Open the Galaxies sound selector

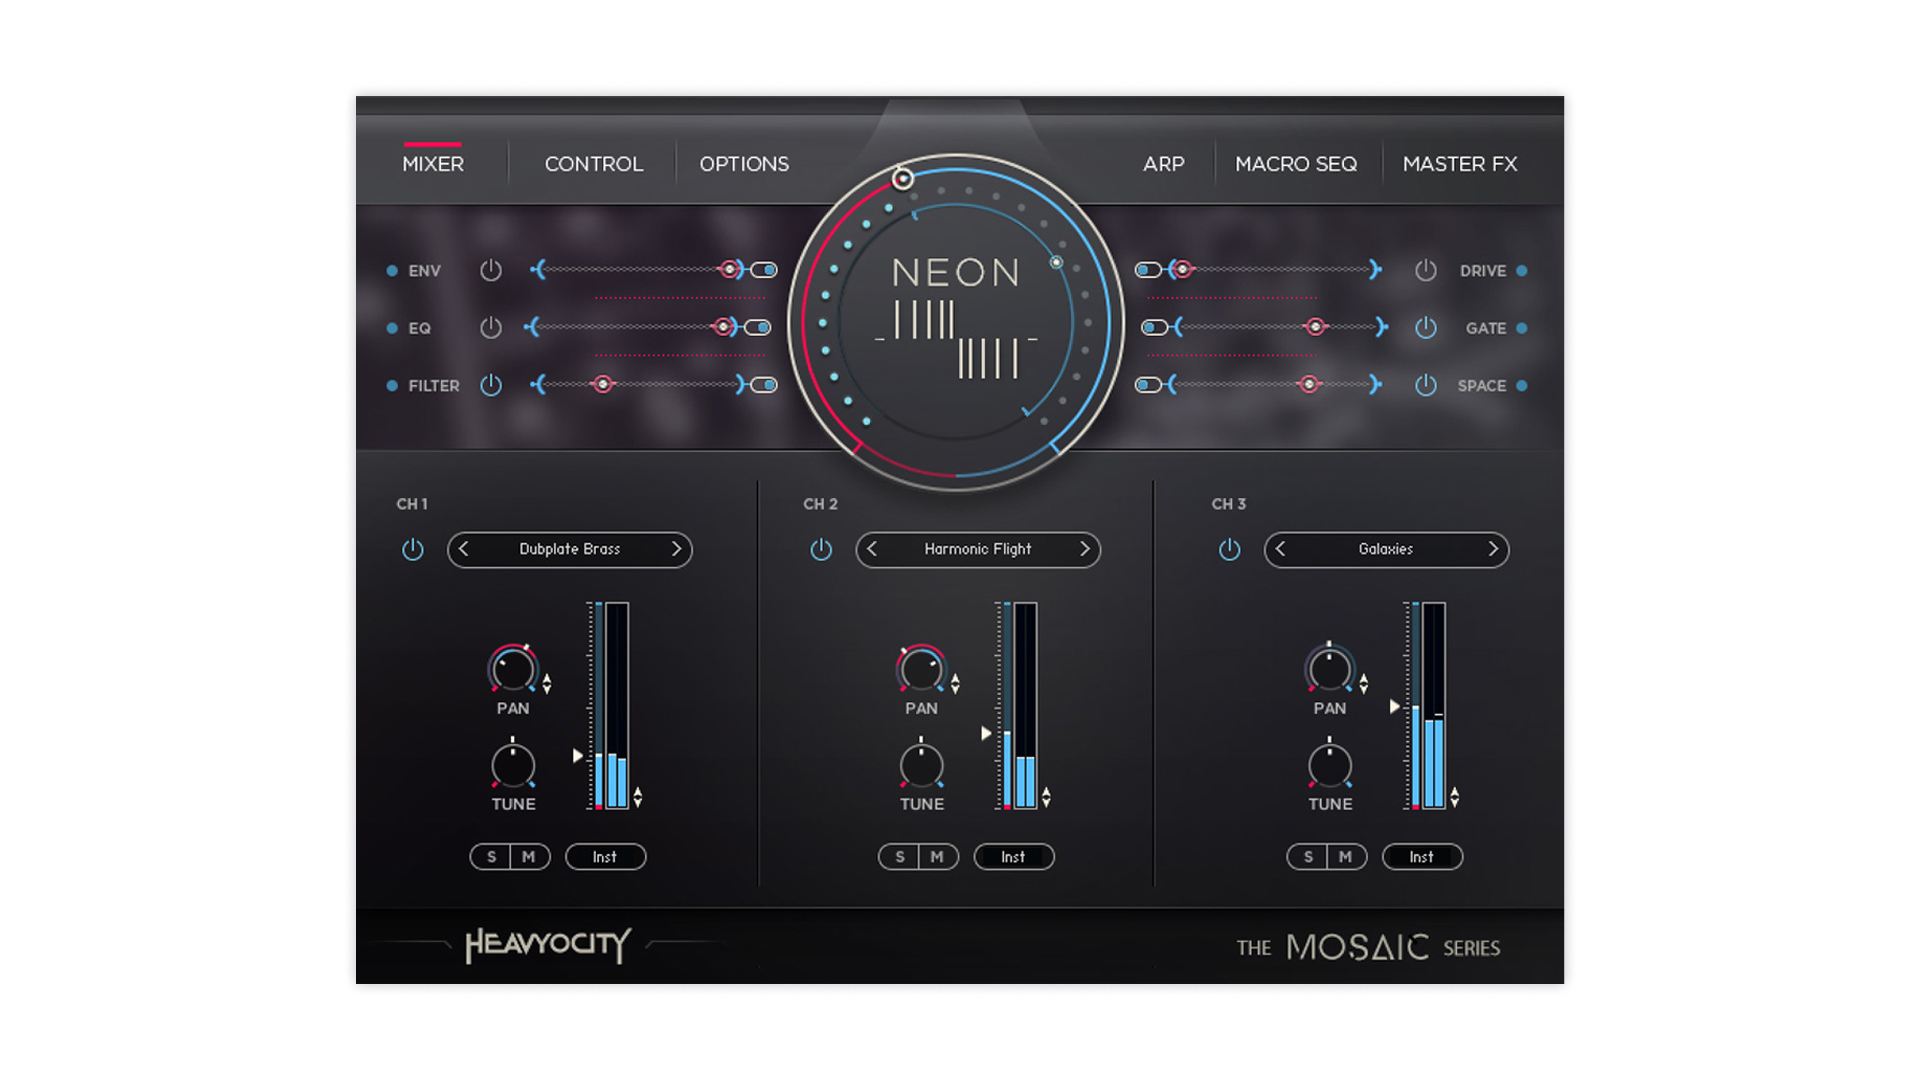point(1385,549)
